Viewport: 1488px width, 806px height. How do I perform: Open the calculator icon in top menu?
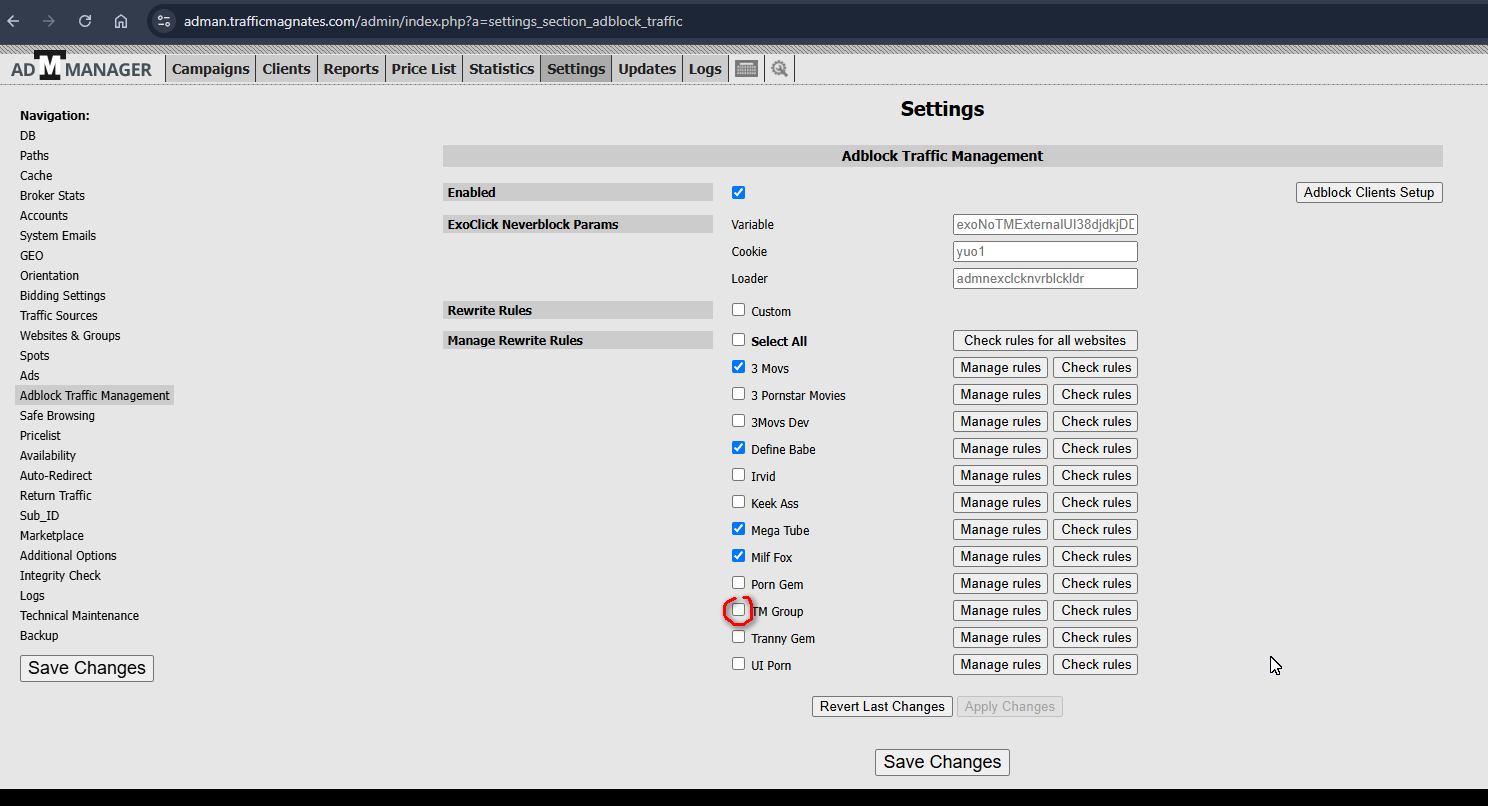[746, 68]
